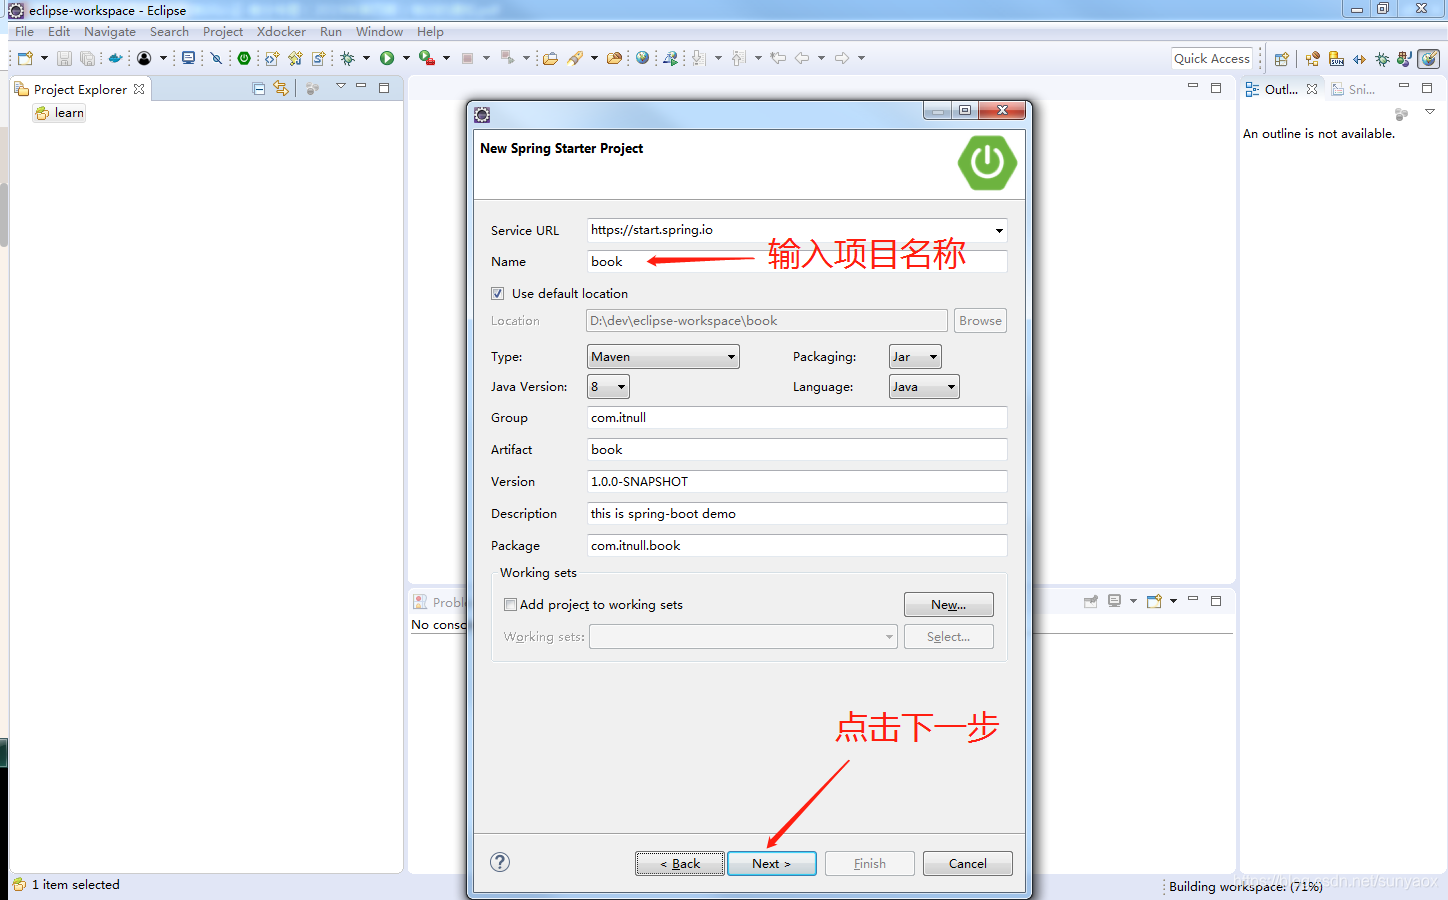Click the green Run toolbar button

387,58
